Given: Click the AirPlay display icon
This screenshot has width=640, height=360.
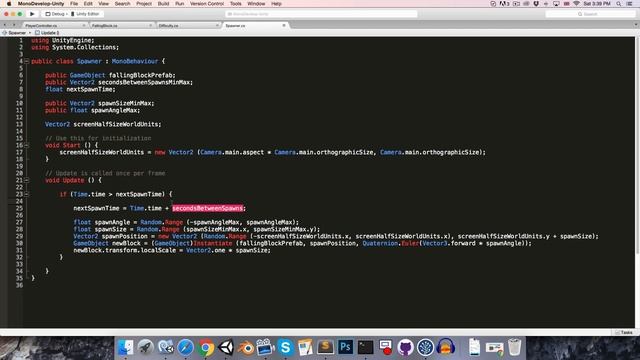Looking at the screenshot, I should pos(556,4).
